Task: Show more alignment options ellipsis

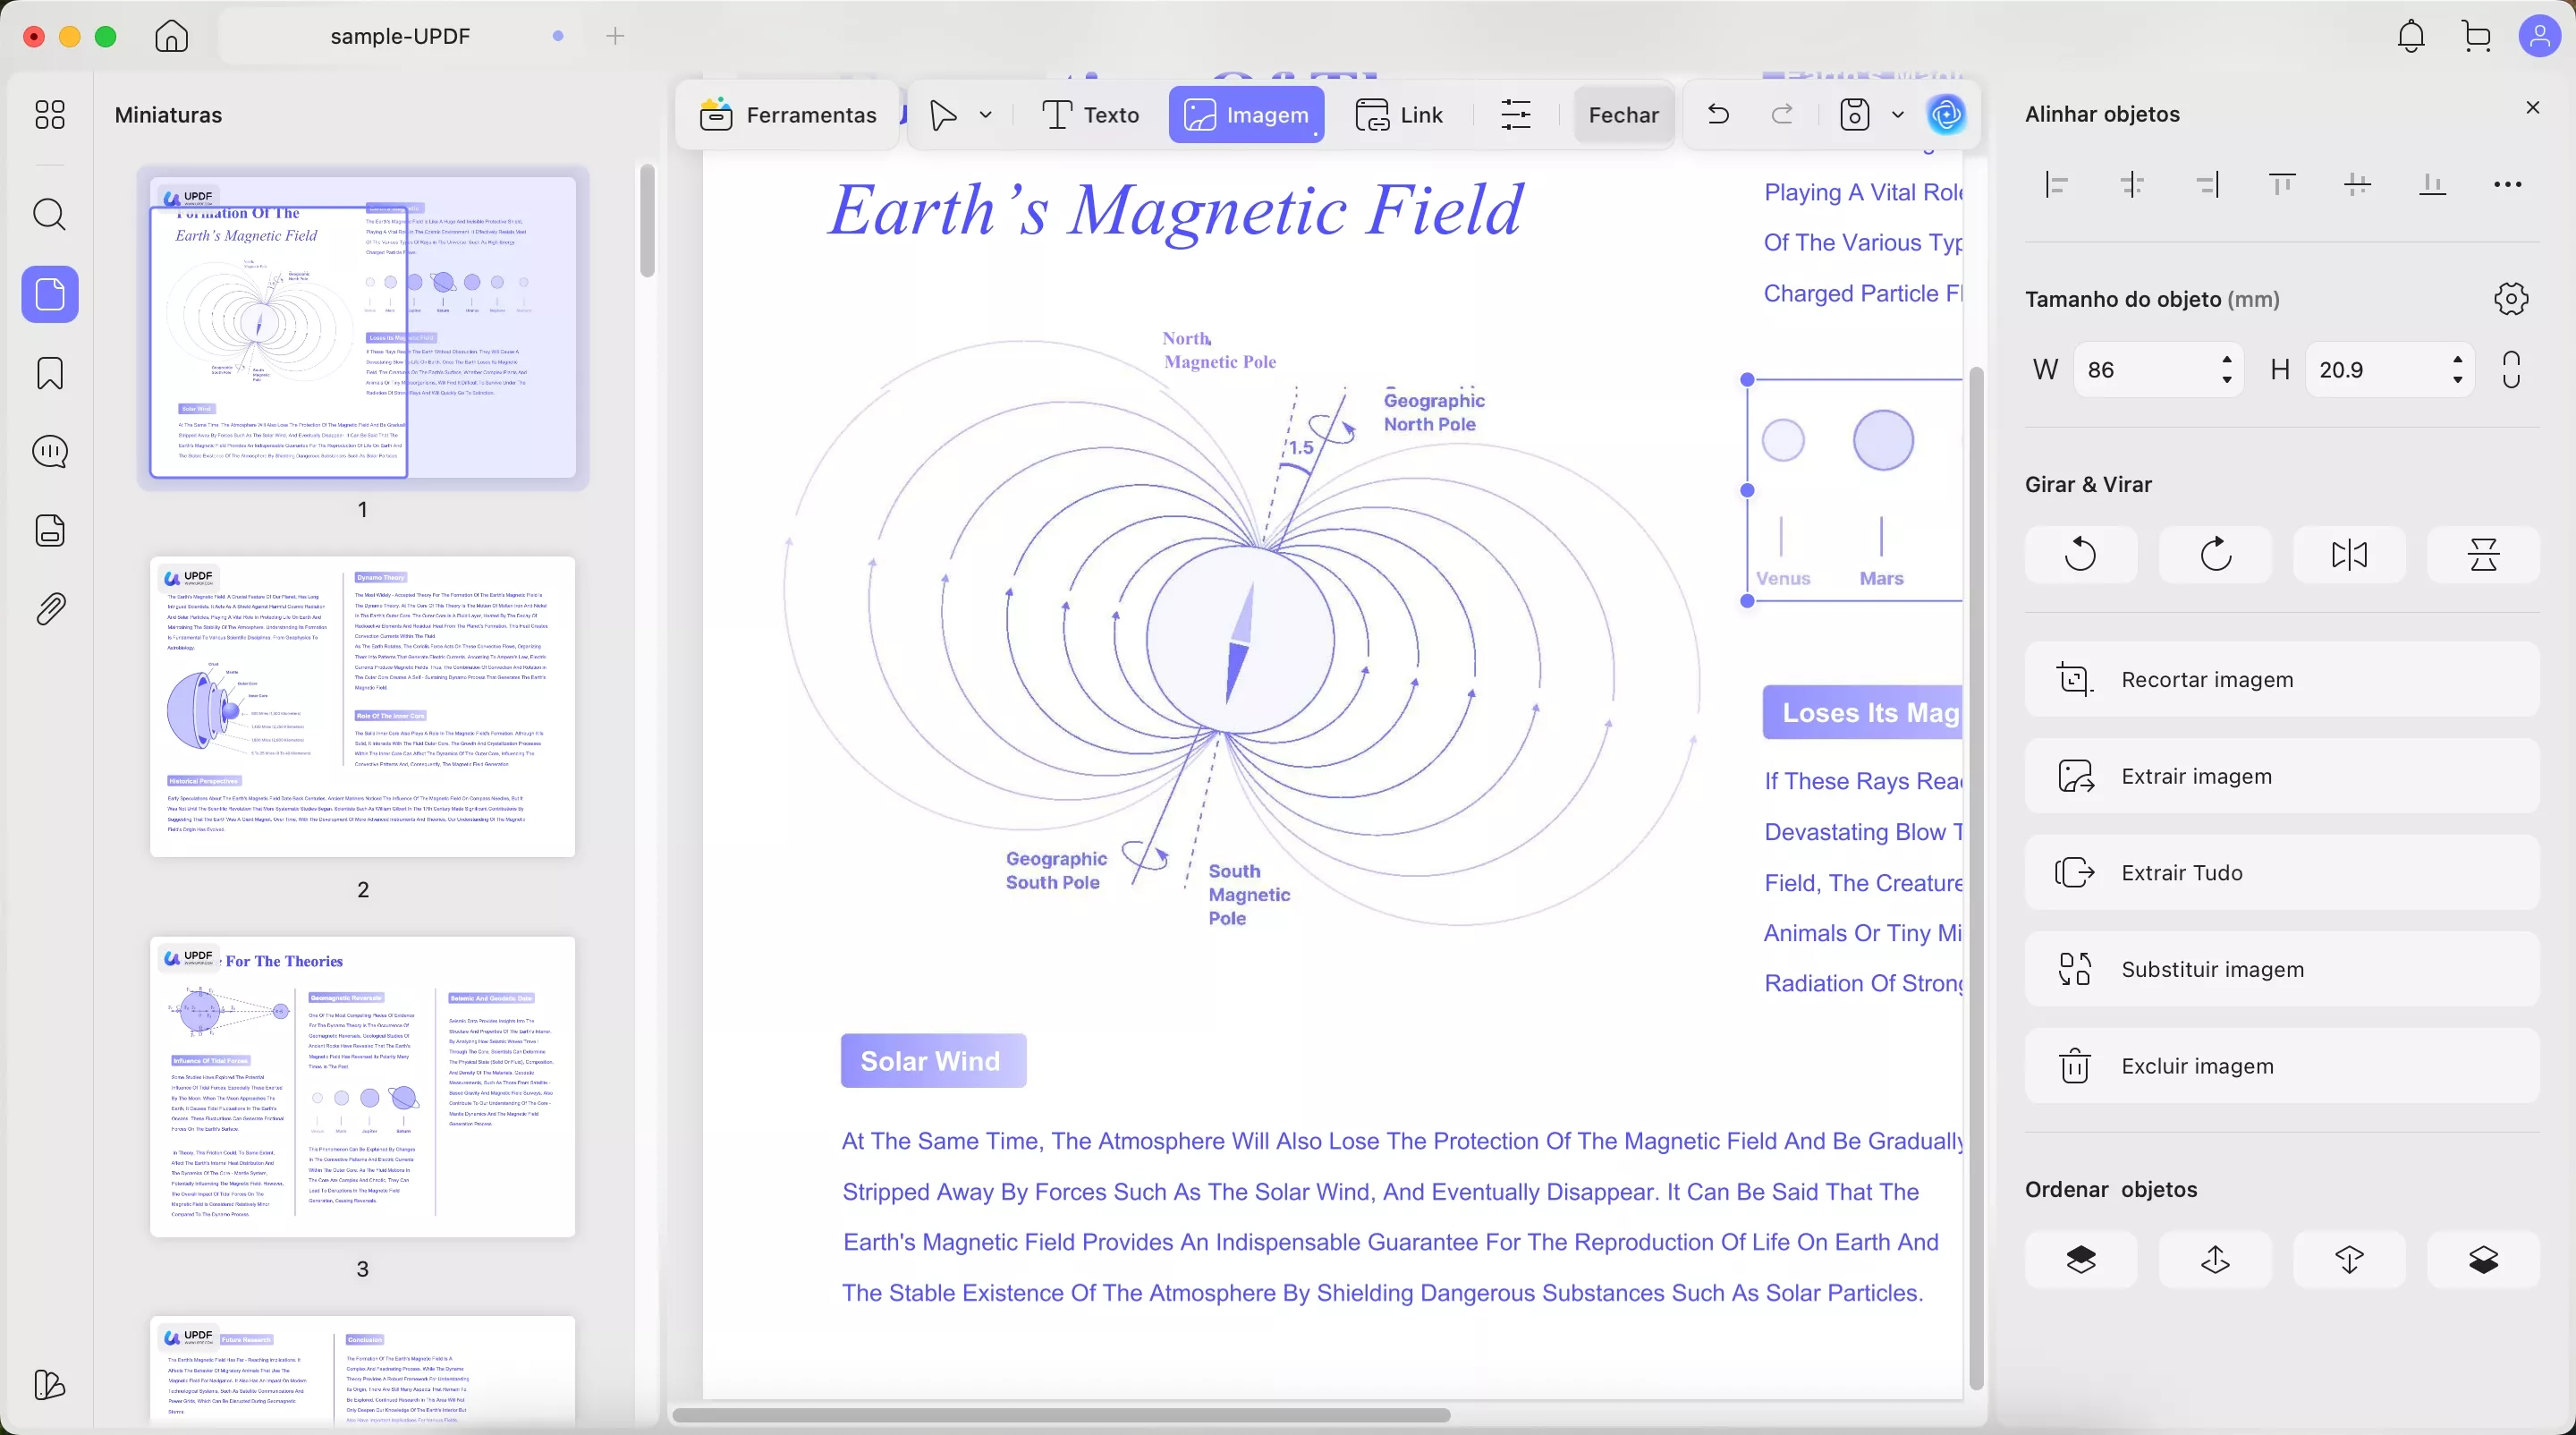Action: pos(2507,184)
